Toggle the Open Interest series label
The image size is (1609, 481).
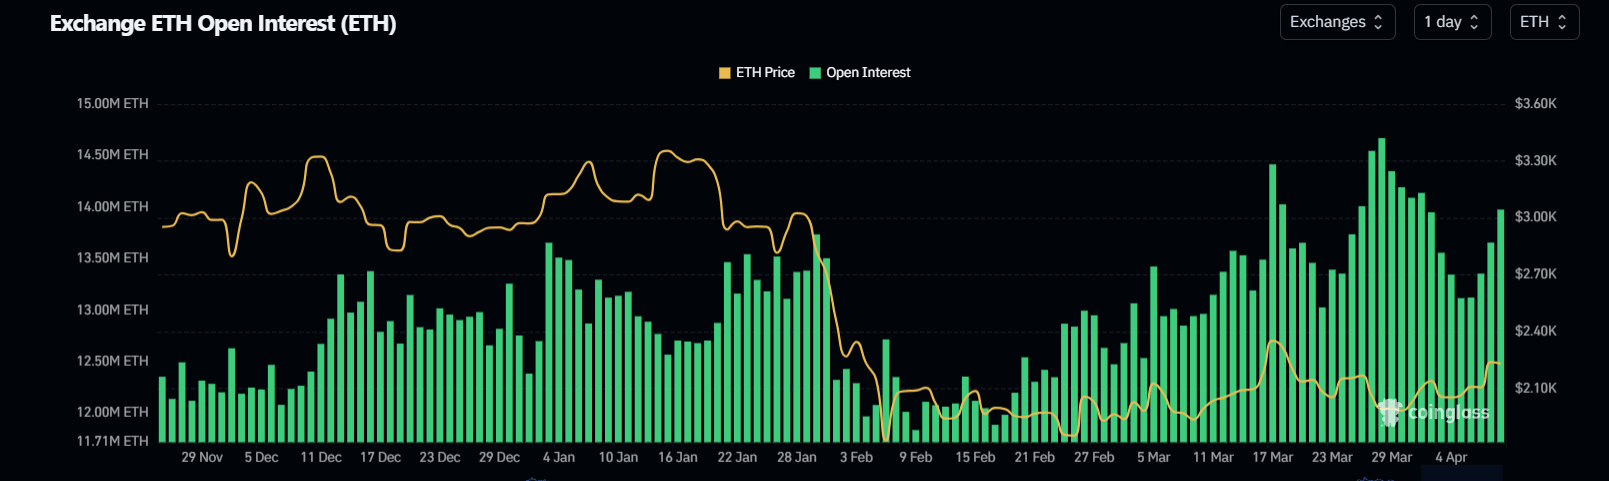tap(868, 73)
